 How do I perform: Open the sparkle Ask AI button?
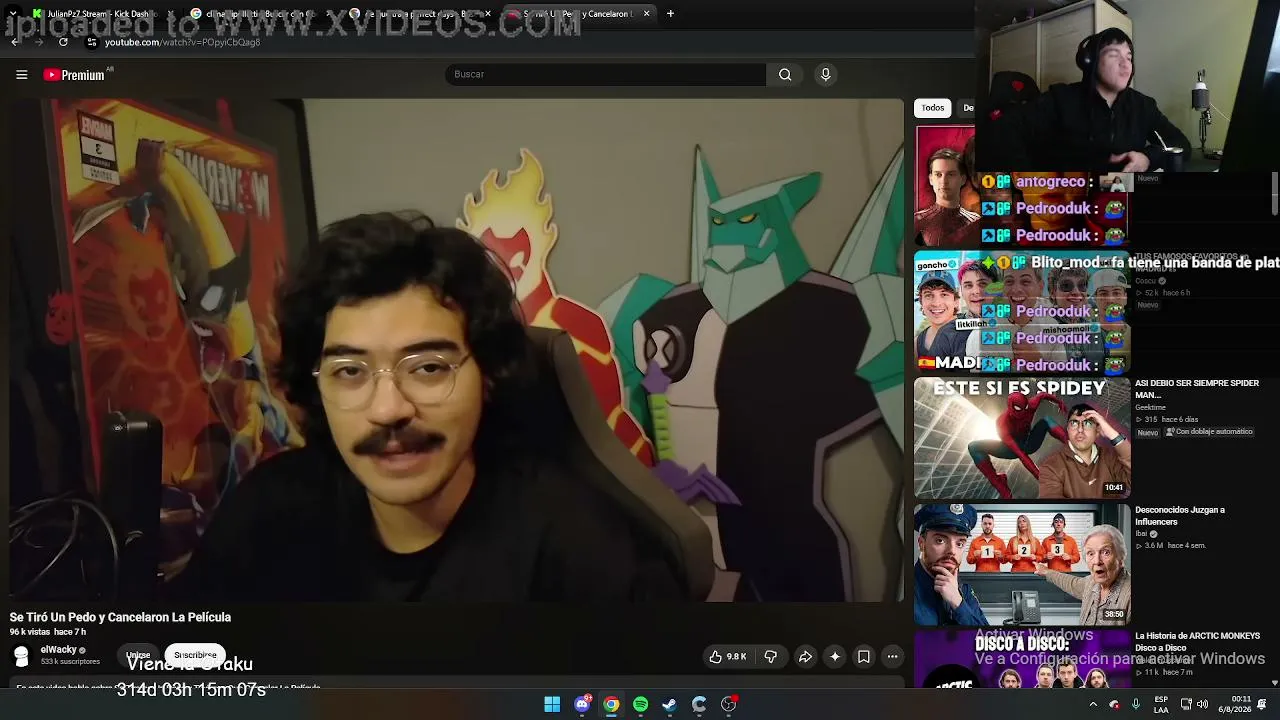coord(835,657)
